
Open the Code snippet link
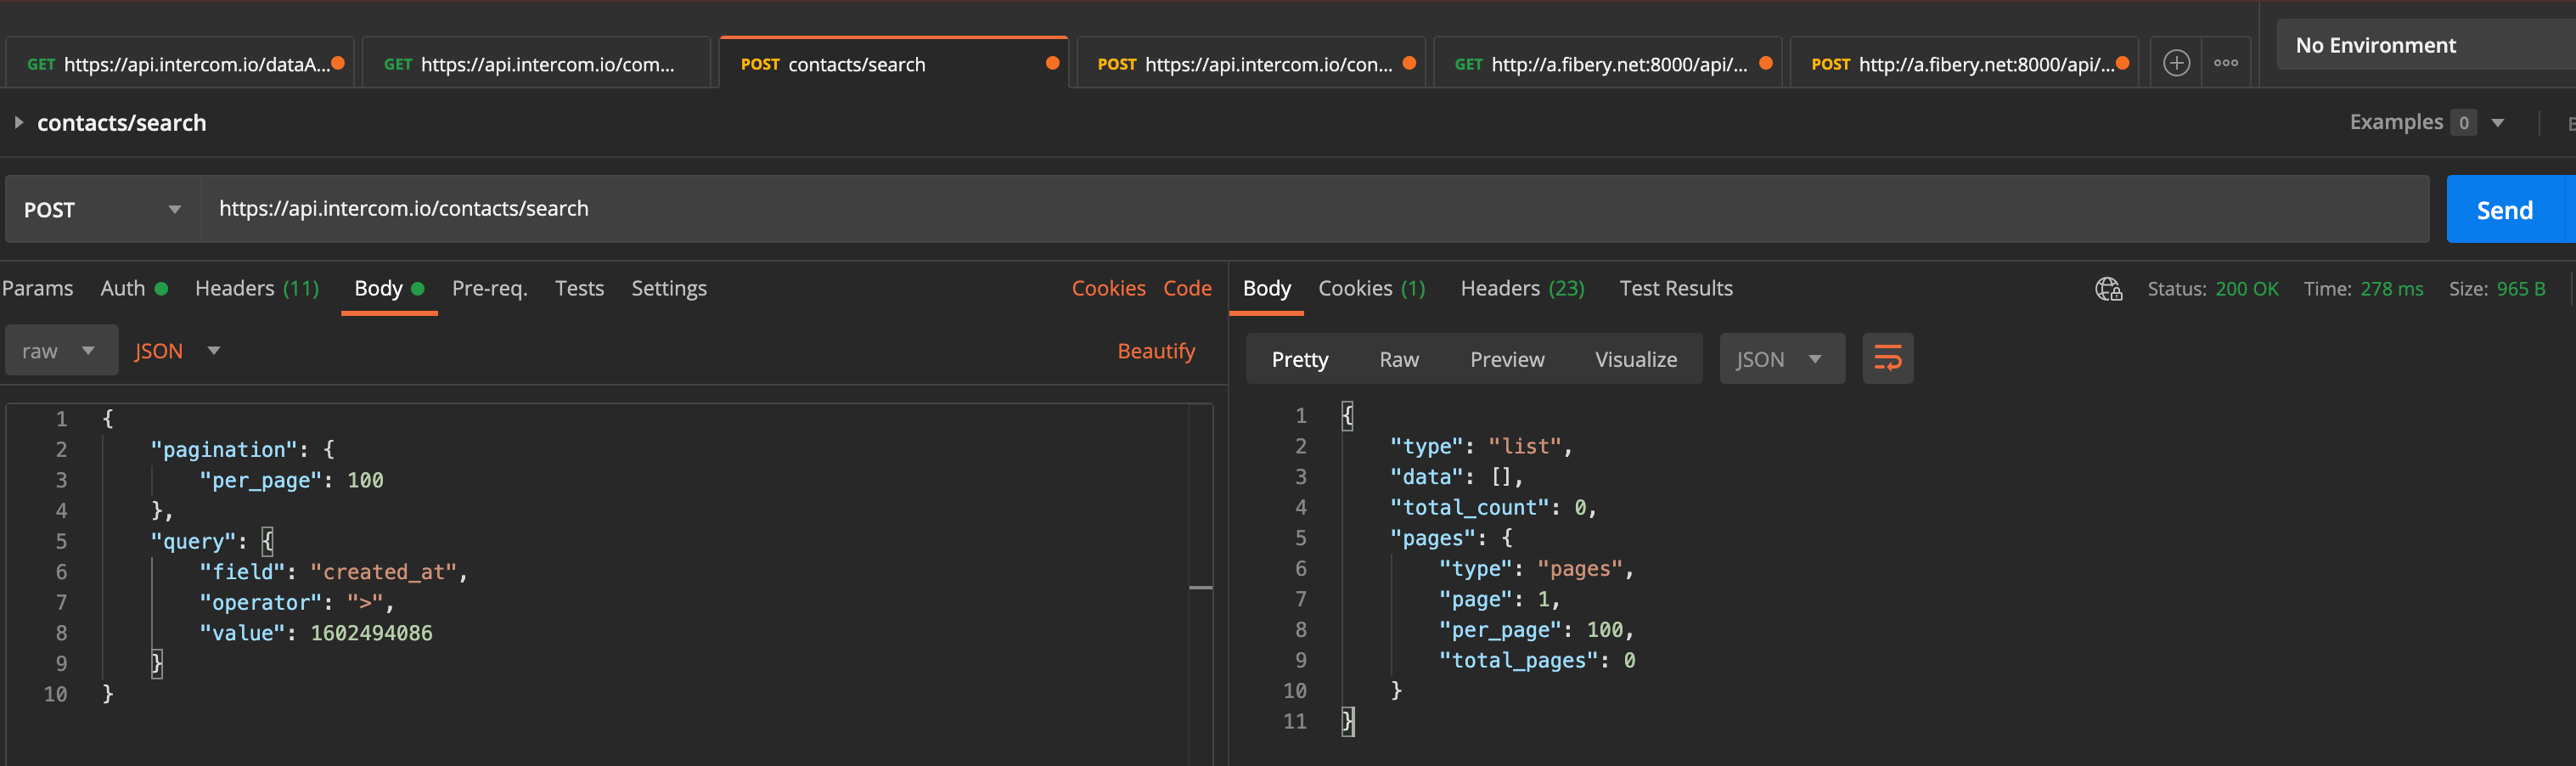pyautogui.click(x=1187, y=288)
